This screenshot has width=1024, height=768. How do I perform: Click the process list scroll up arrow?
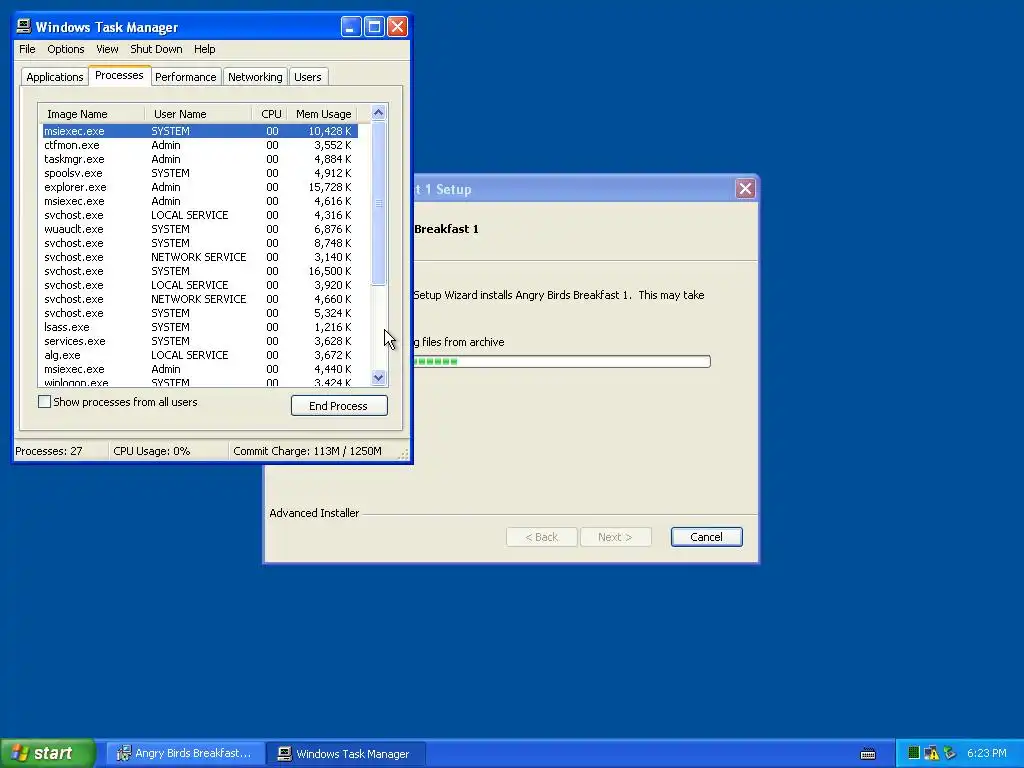coord(378,113)
